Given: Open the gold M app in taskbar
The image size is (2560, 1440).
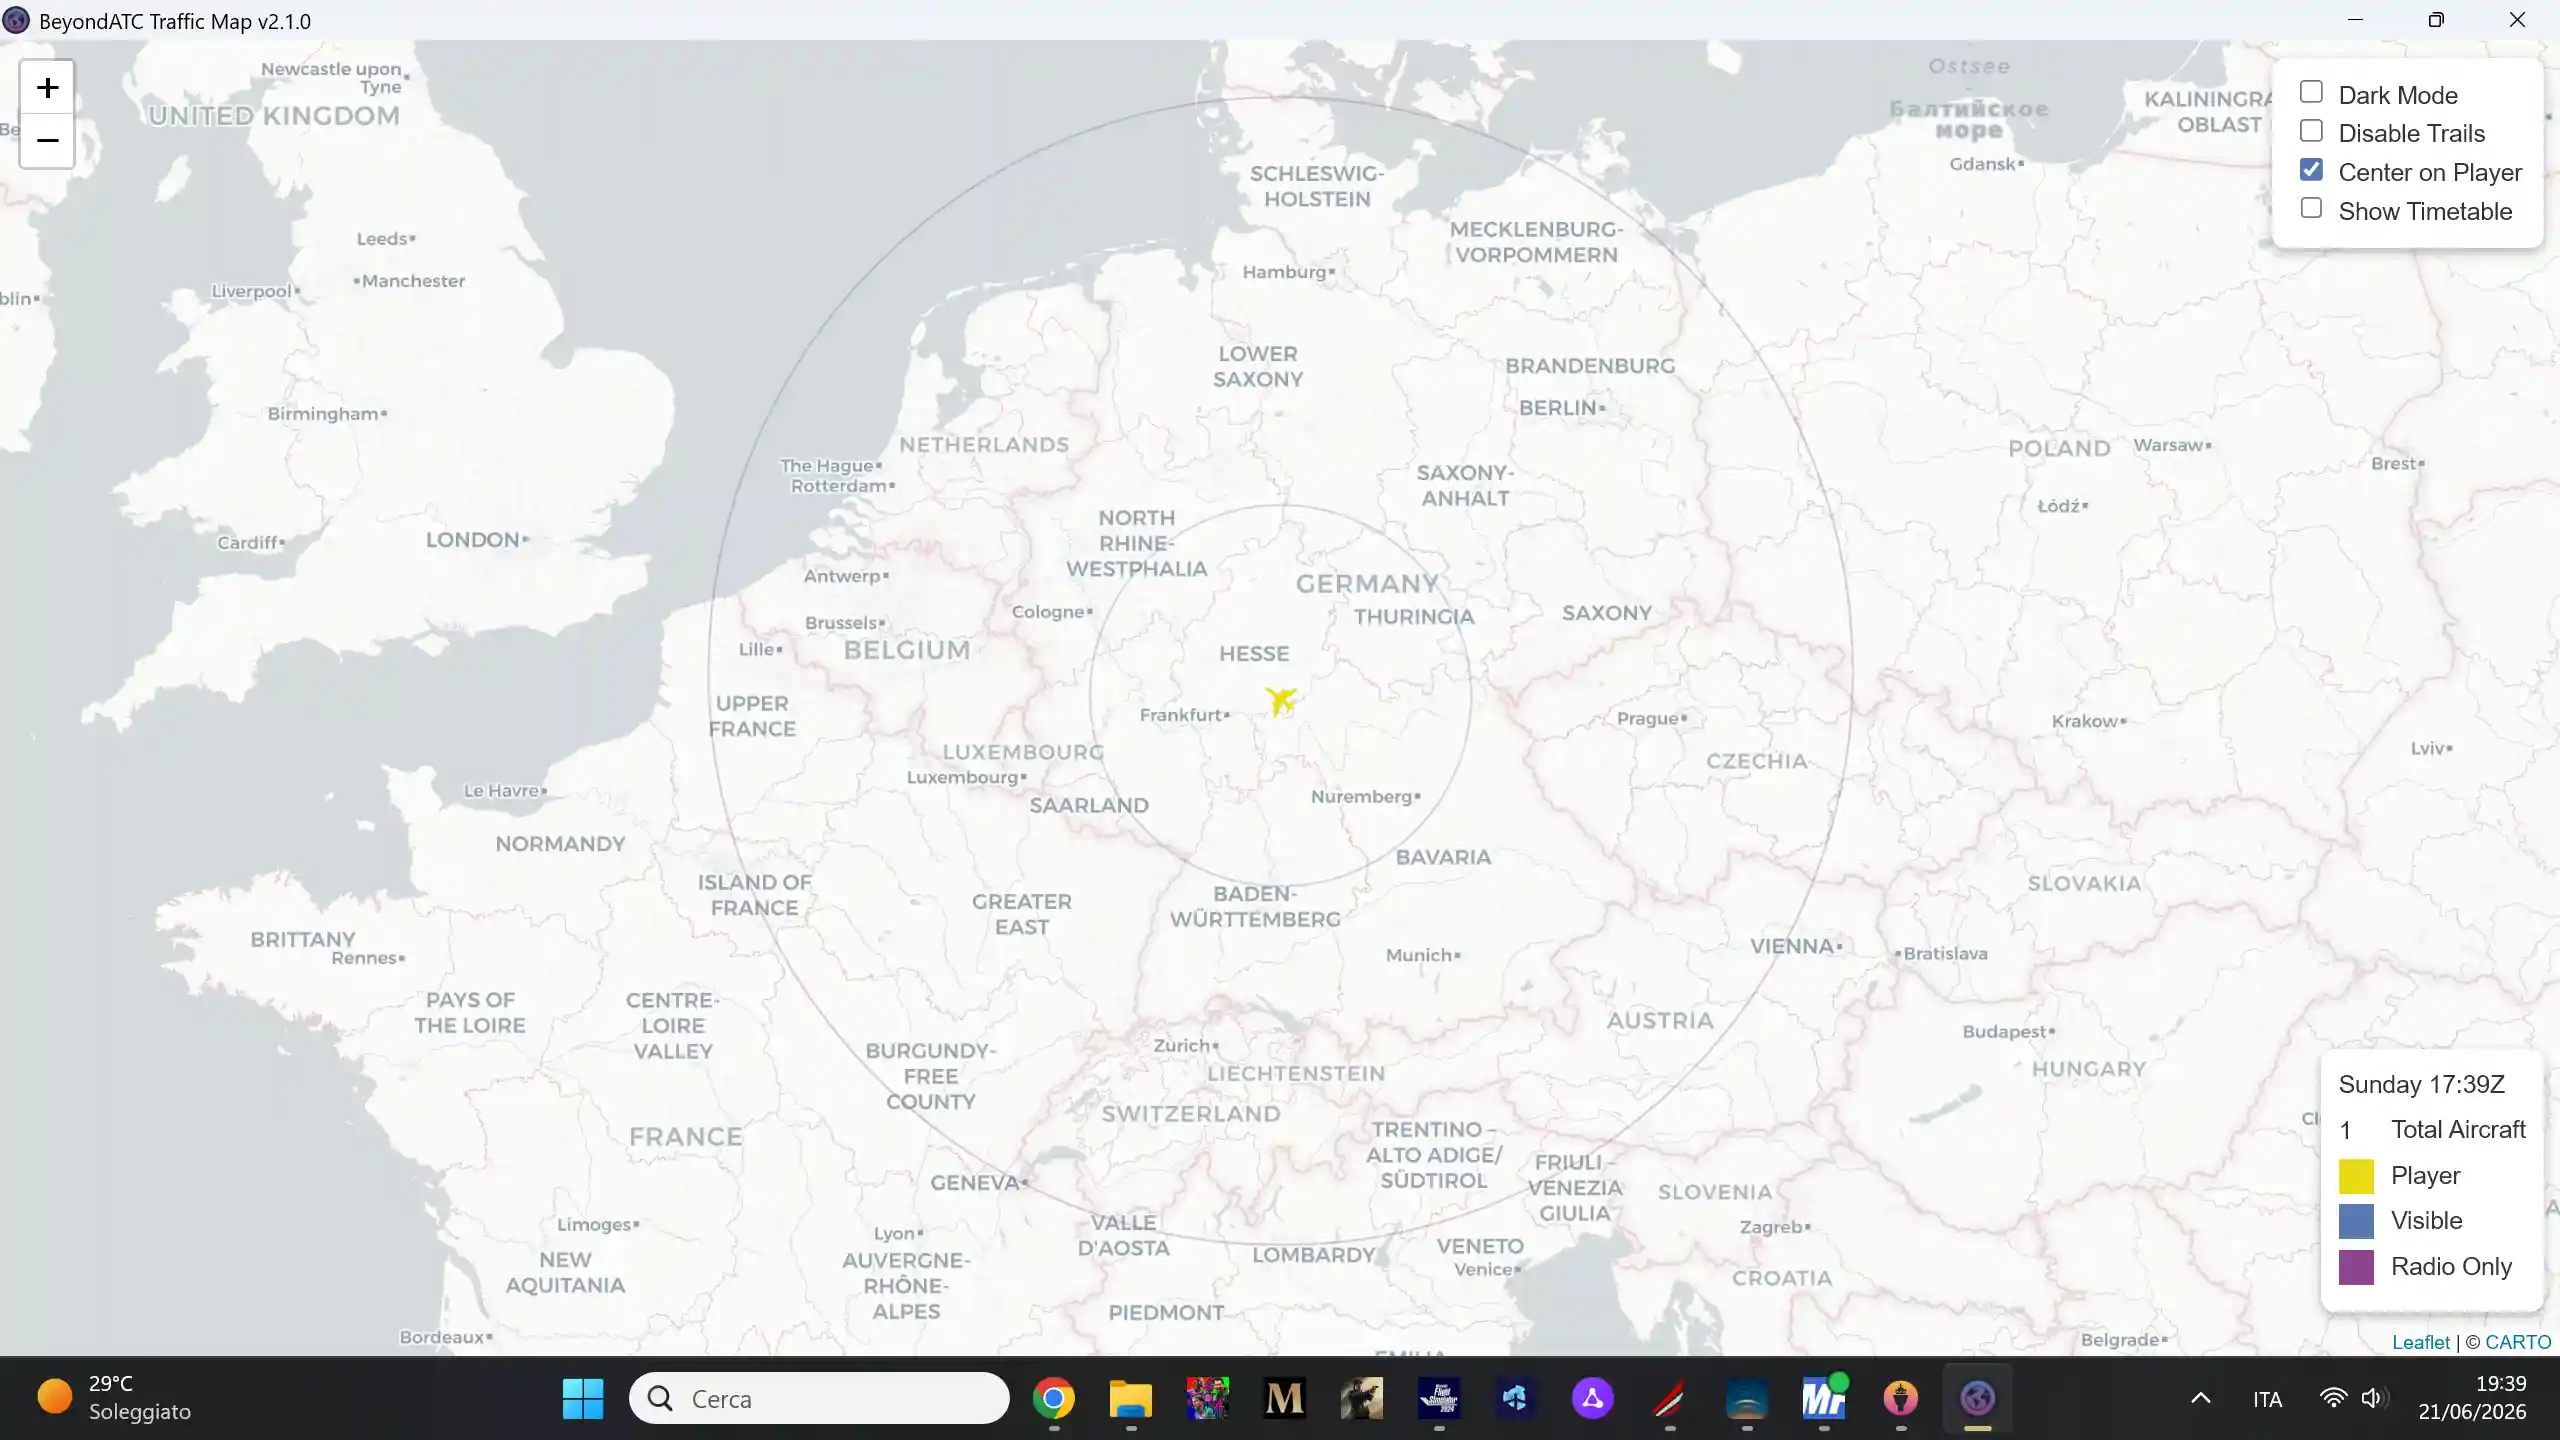Looking at the screenshot, I should coord(1284,1398).
